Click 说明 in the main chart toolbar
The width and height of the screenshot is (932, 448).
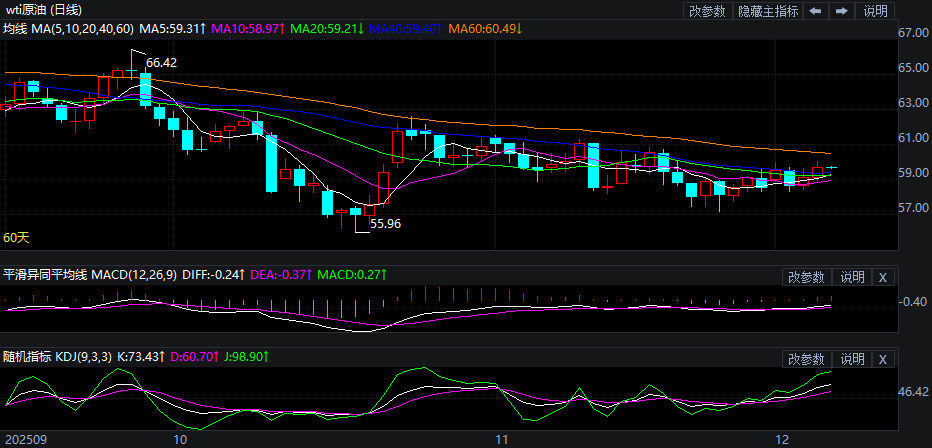point(875,11)
